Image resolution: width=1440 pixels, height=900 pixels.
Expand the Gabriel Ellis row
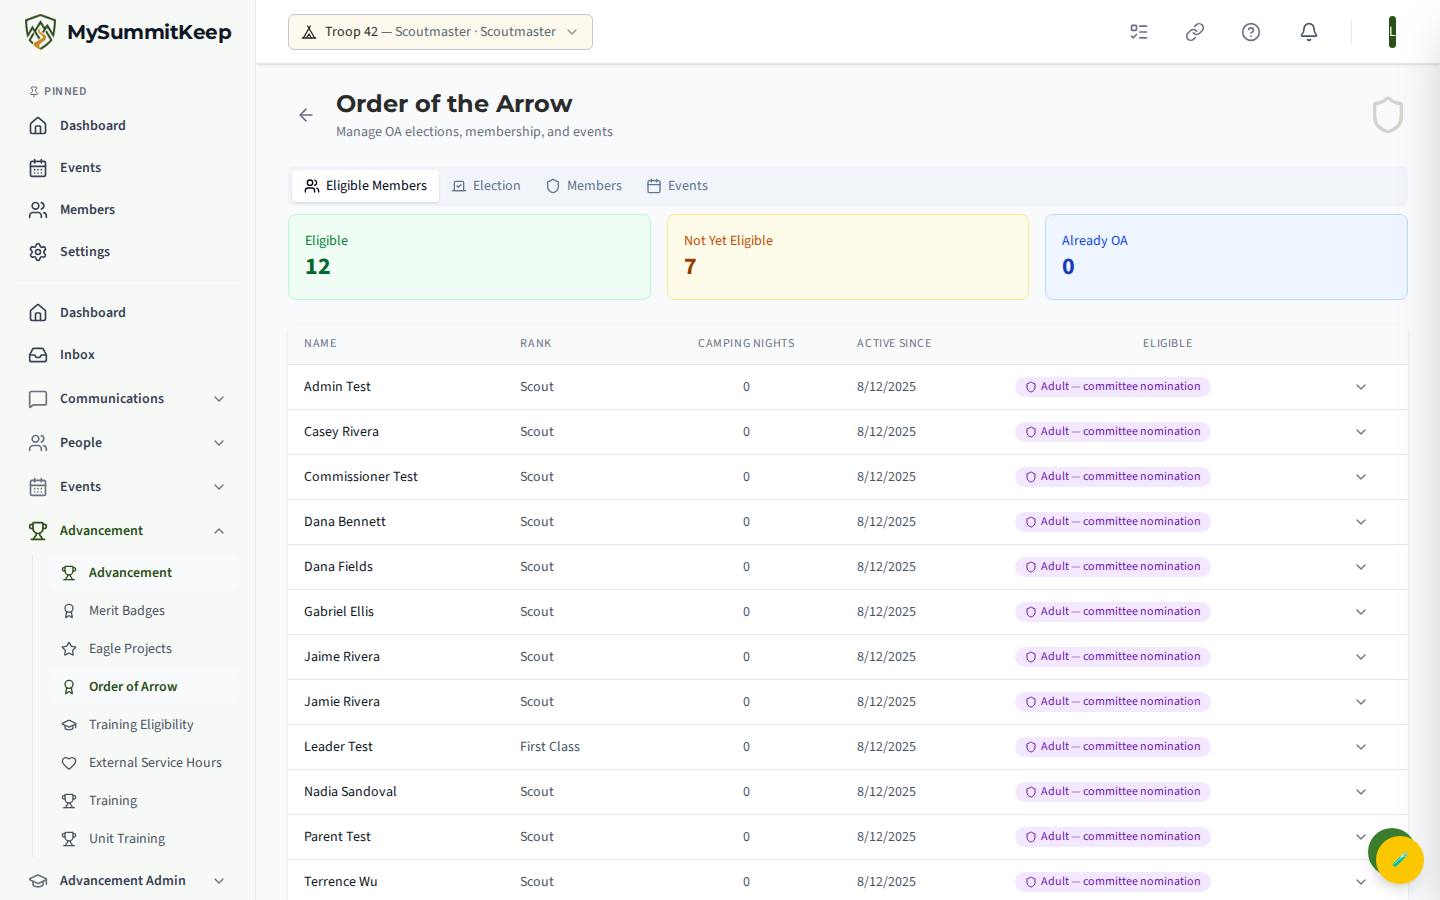1361,612
